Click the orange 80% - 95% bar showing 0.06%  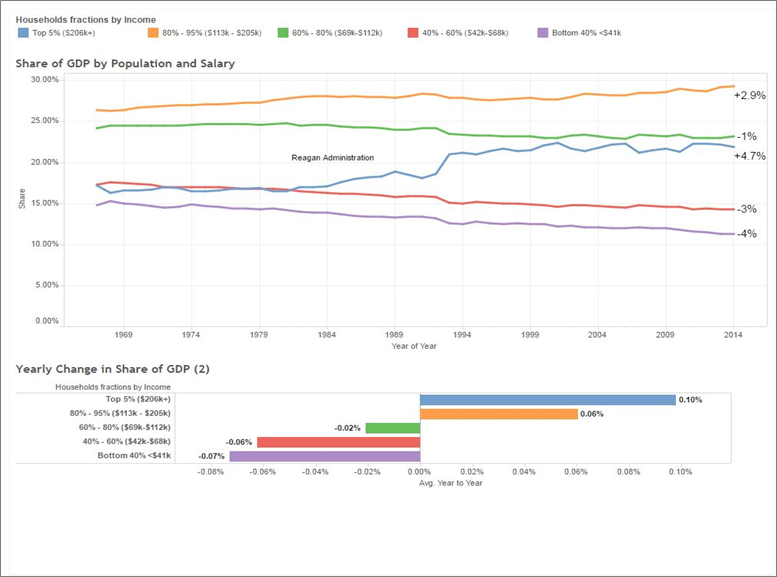point(499,414)
